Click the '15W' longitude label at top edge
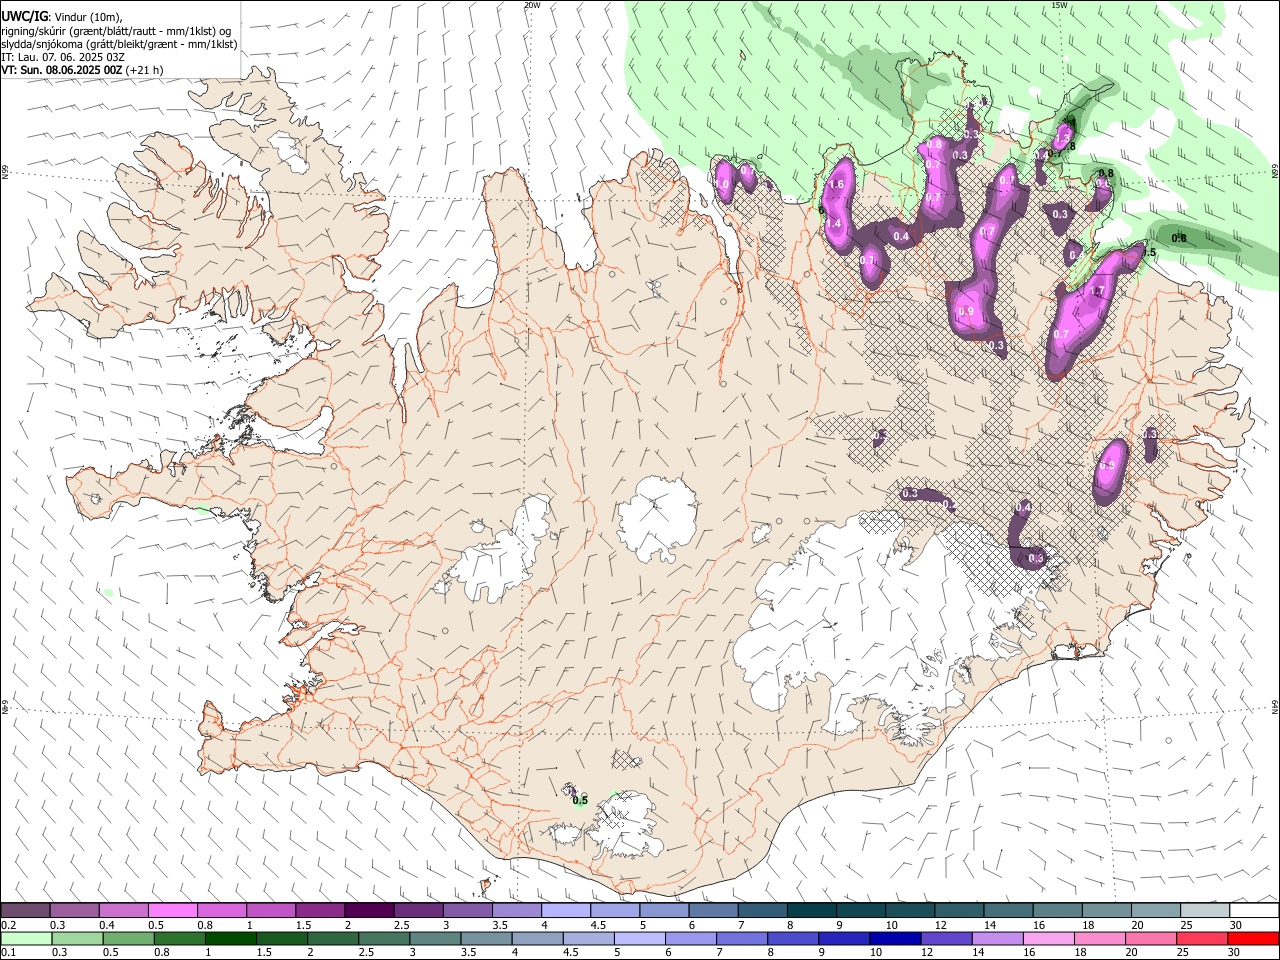1280x960 pixels. [x=1059, y=5]
